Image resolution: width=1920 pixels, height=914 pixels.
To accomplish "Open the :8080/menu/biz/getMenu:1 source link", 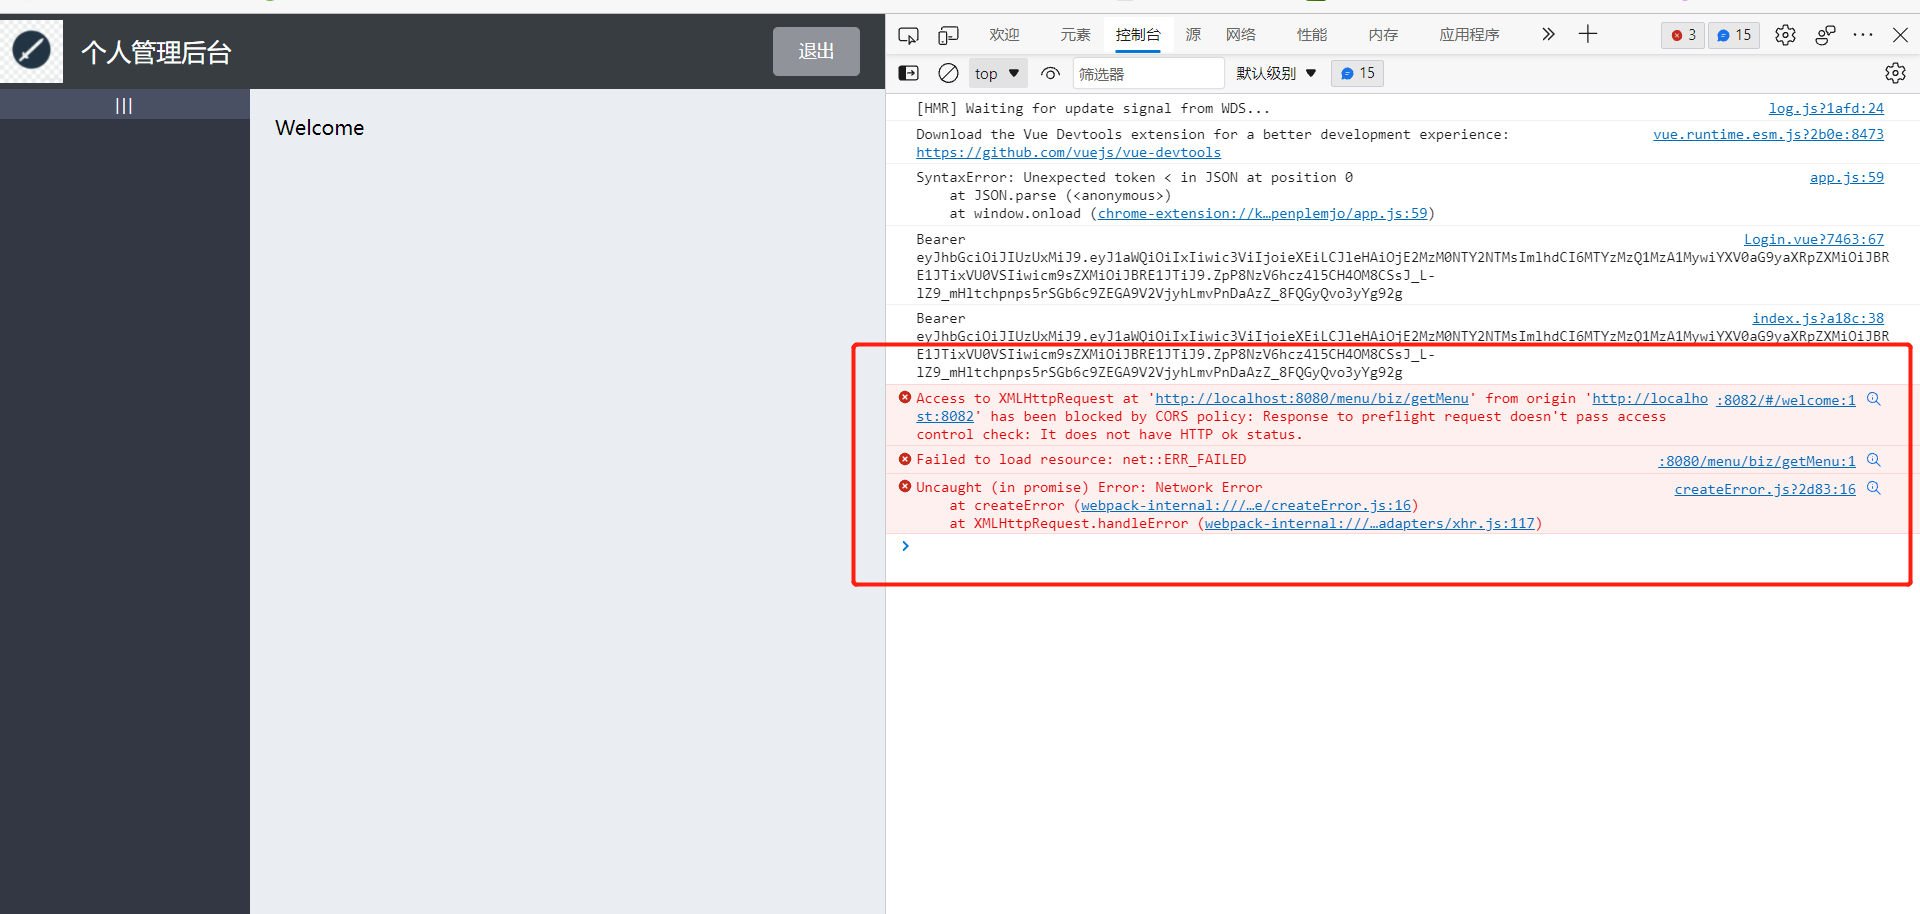I will tap(1757, 461).
